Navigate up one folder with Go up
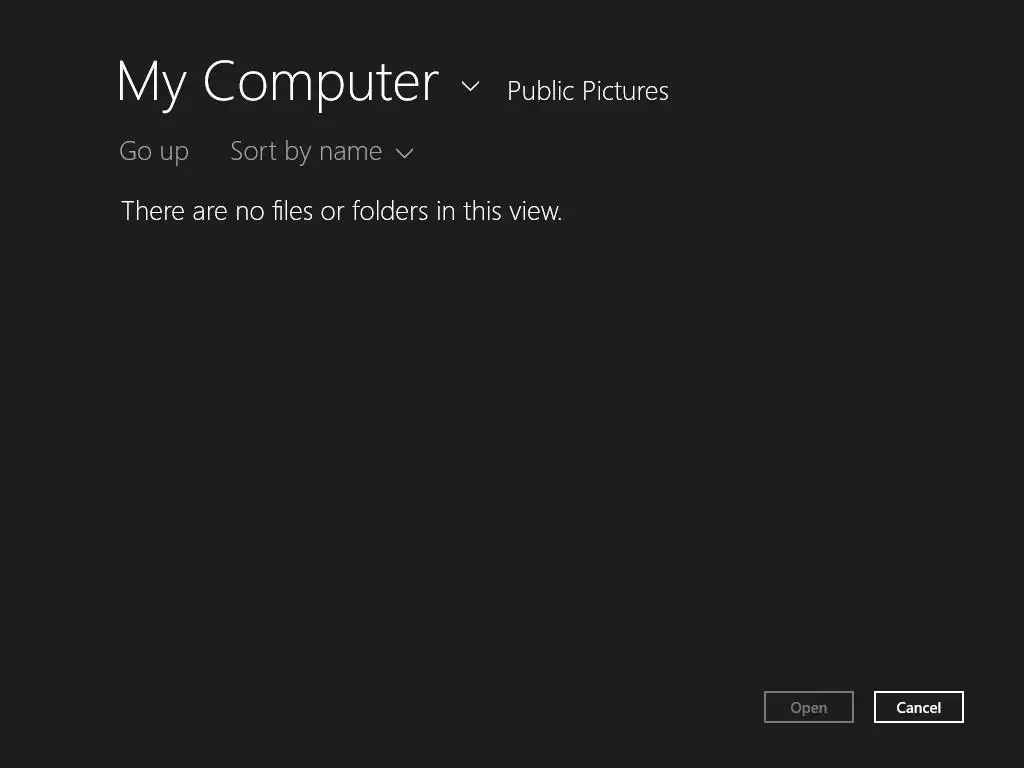The height and width of the screenshot is (768, 1024). tap(154, 152)
